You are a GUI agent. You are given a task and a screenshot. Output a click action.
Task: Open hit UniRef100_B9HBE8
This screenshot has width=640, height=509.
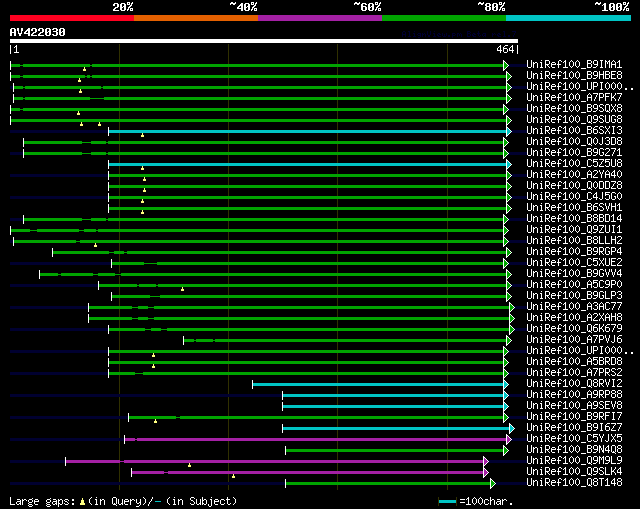[574, 76]
